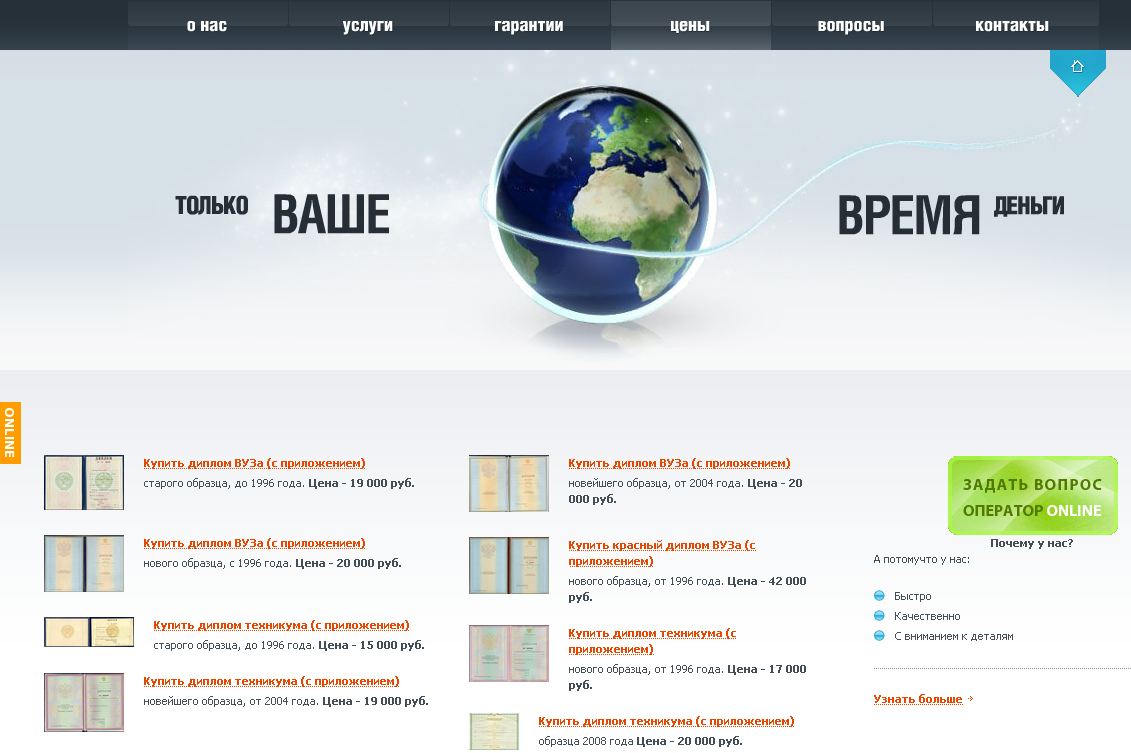Viewport: 1131px width, 753px height.
Task: Select the «цены» menu tab
Action: coord(690,25)
